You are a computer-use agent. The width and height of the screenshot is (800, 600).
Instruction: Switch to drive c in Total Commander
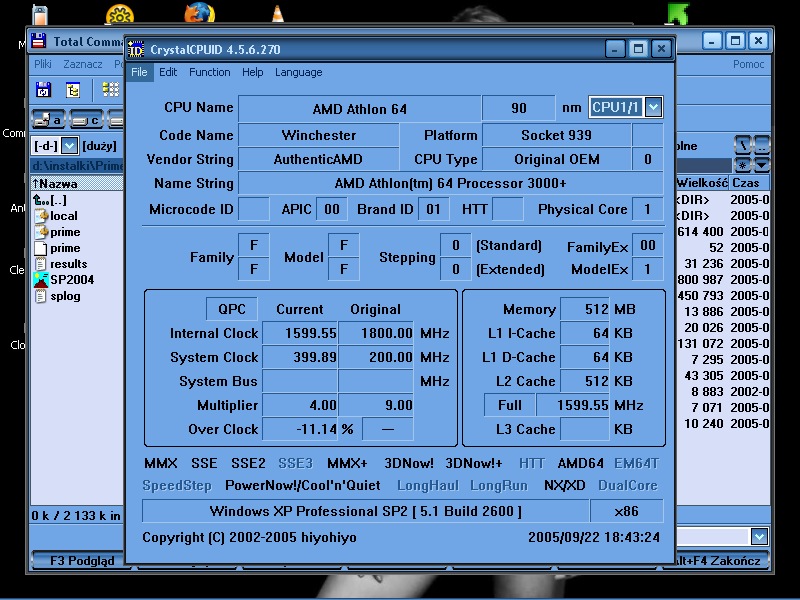coord(86,120)
